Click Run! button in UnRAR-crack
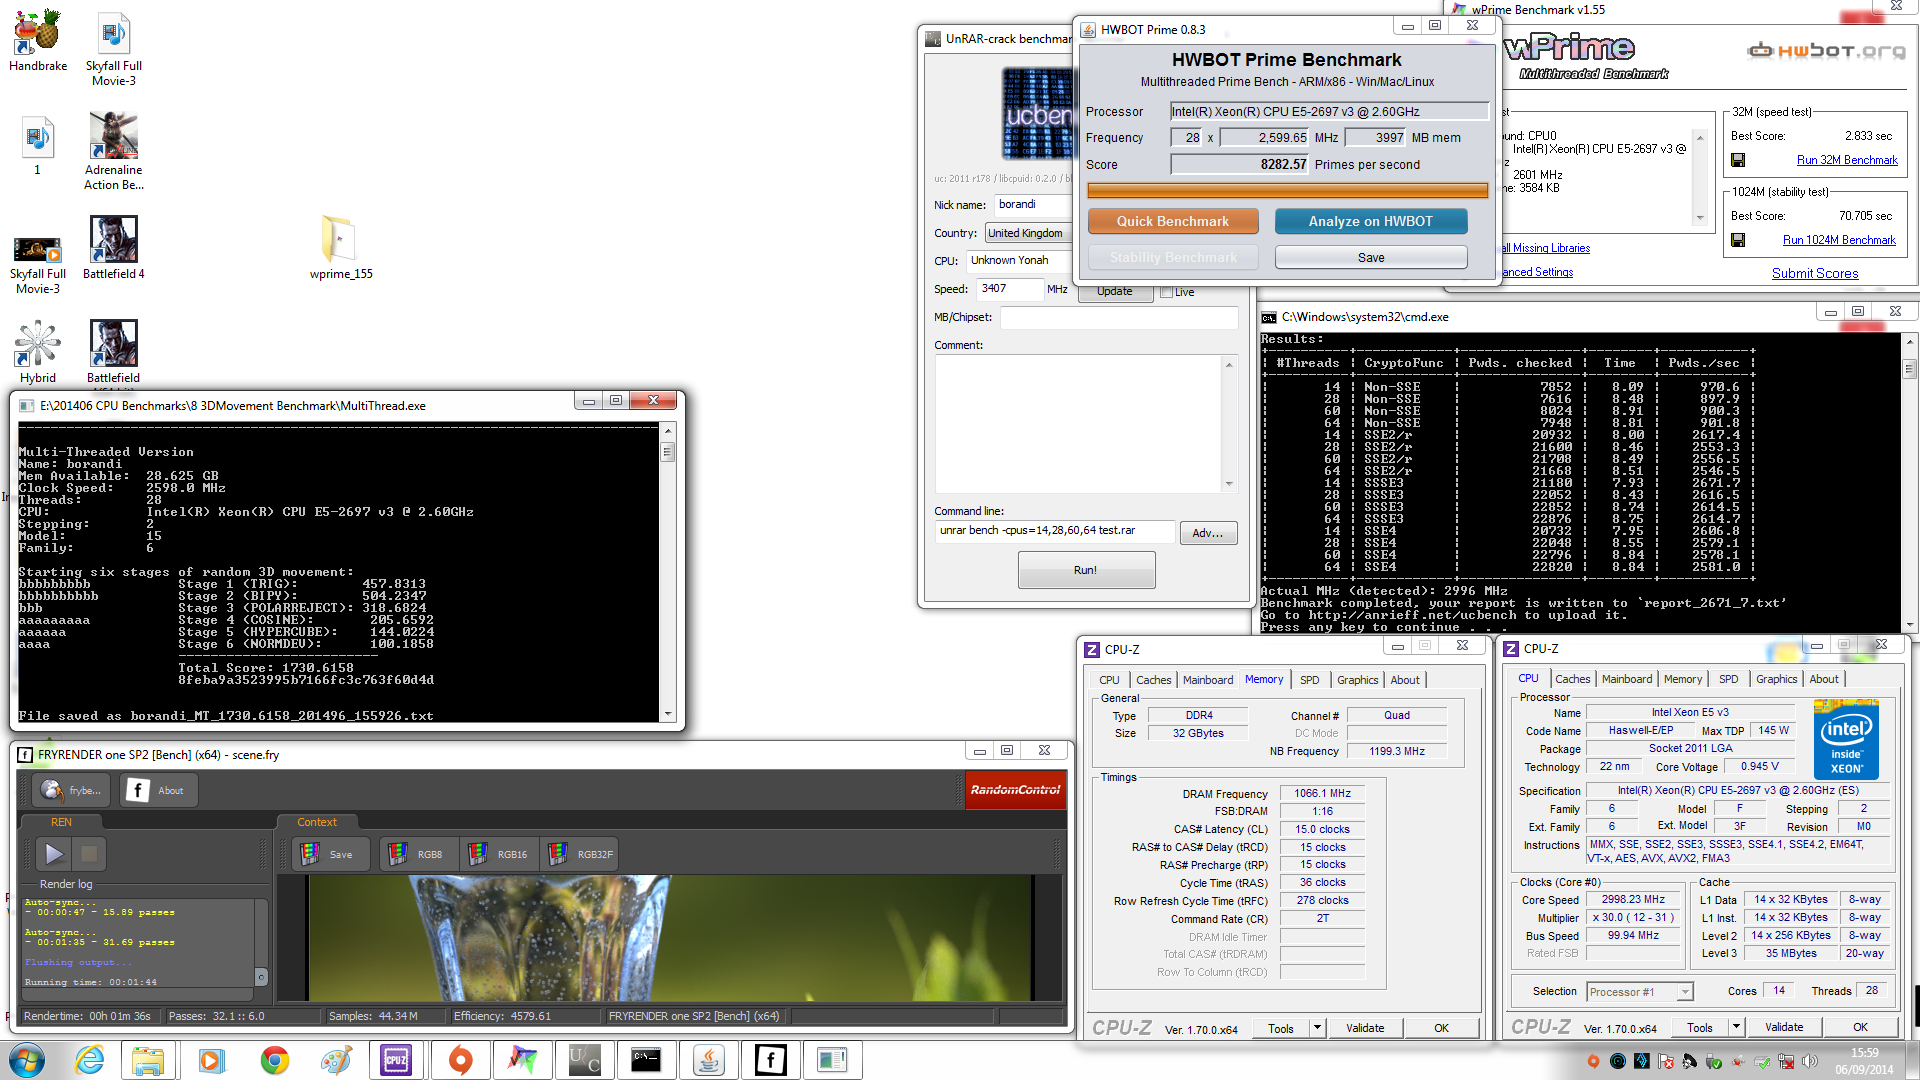1920x1080 pixels. [1086, 570]
